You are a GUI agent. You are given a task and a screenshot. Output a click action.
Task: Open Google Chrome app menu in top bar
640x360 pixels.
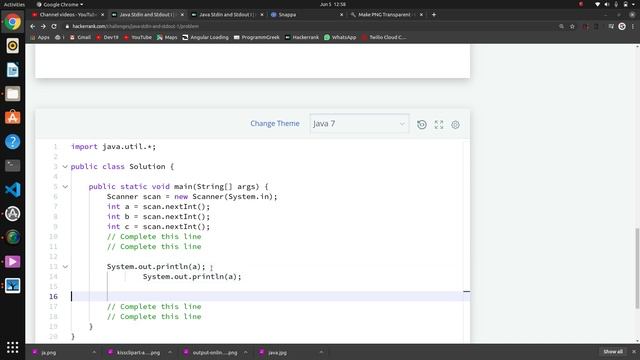tap(60, 4)
